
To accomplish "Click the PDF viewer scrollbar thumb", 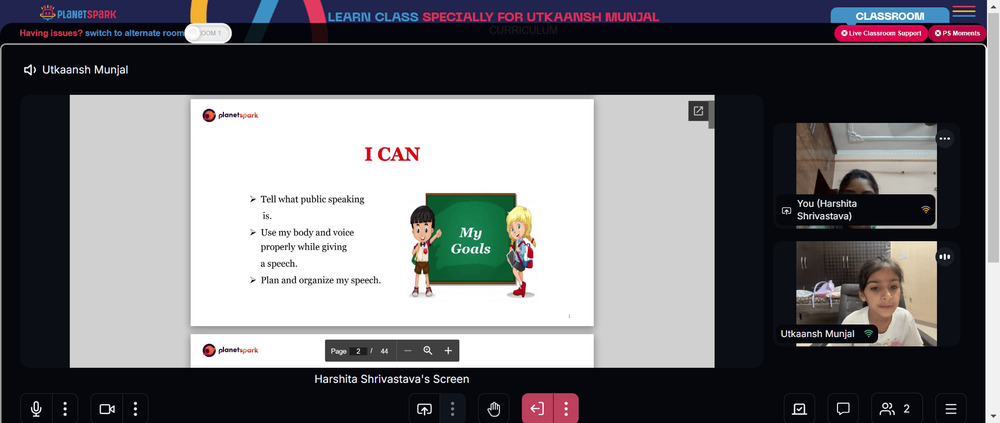I will coord(711,114).
